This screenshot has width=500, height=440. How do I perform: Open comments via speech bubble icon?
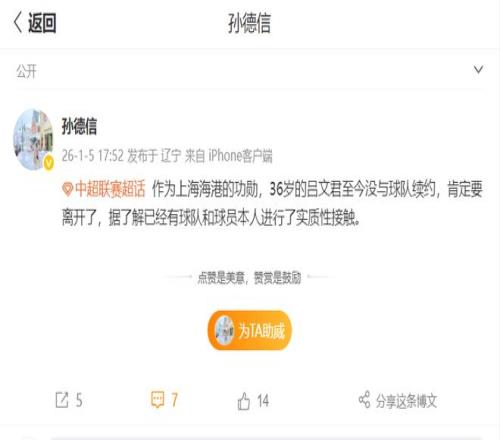coord(158,399)
